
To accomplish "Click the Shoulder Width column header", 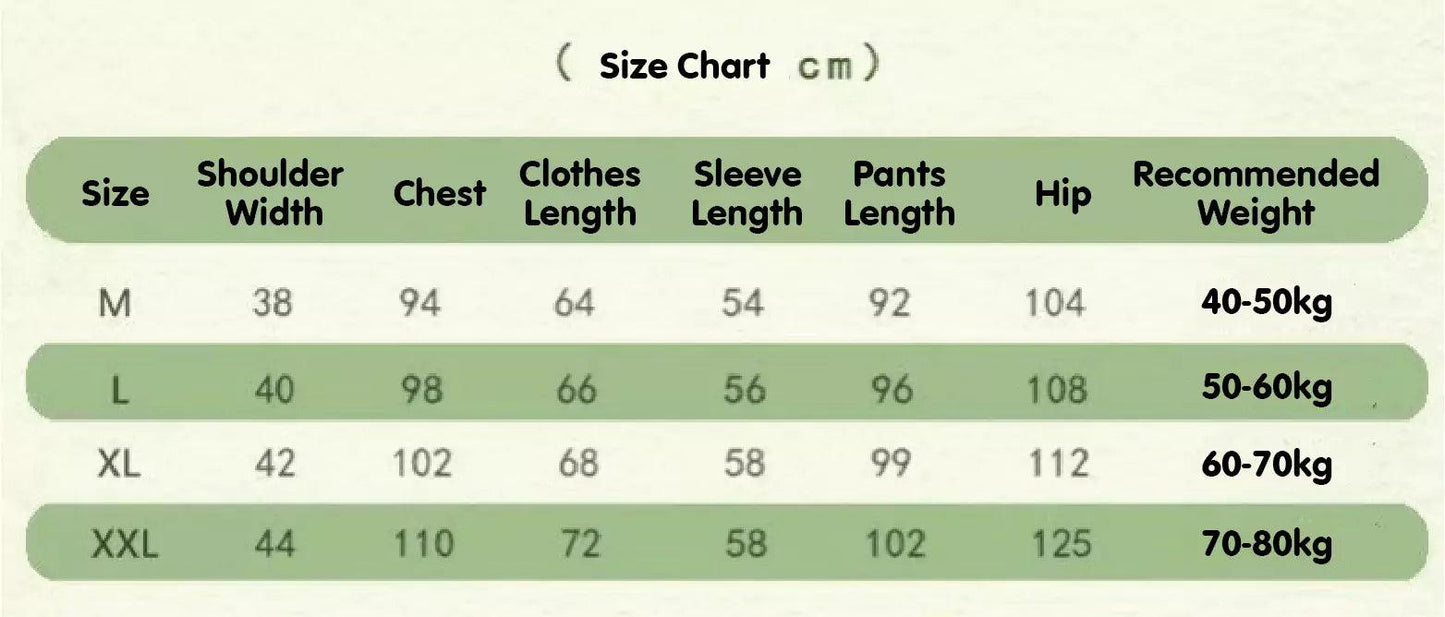I will [270, 192].
